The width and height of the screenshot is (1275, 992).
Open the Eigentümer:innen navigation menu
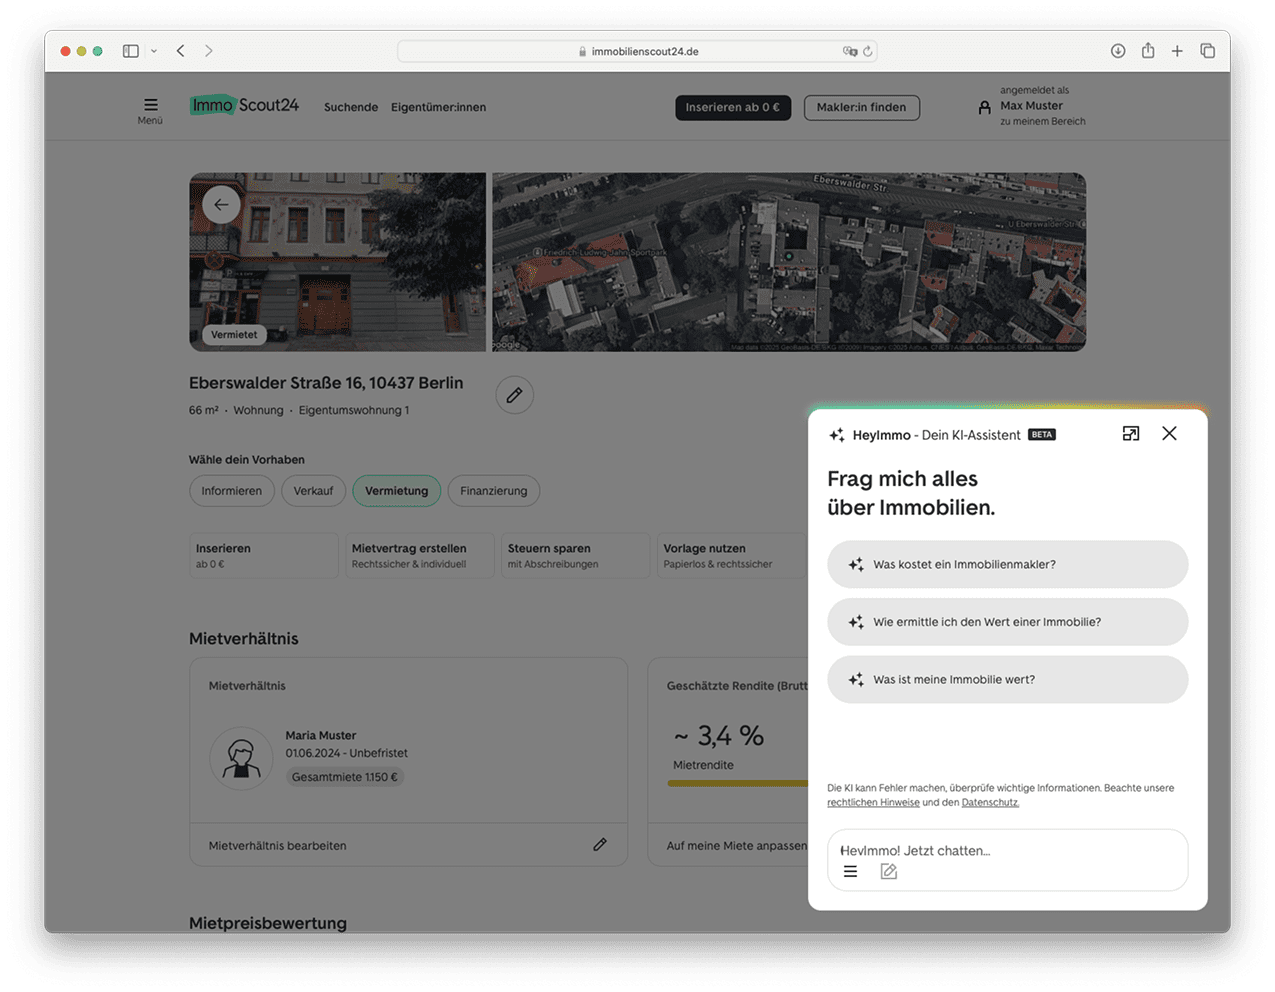point(438,107)
